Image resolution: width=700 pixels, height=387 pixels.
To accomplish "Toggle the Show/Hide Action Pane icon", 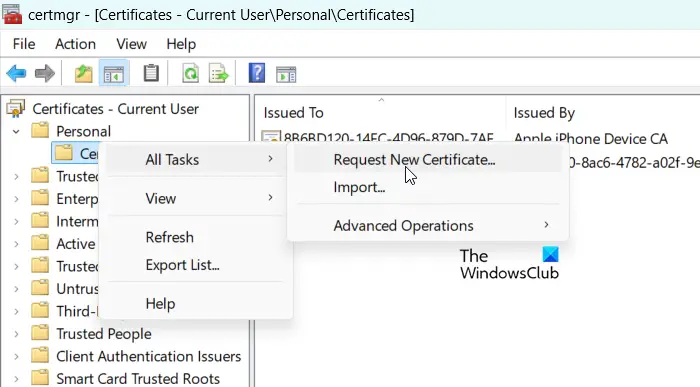I will 286,74.
